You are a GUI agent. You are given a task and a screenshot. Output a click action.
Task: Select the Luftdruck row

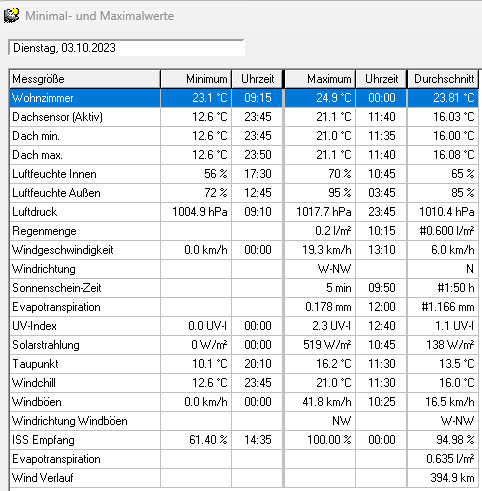click(x=244, y=212)
